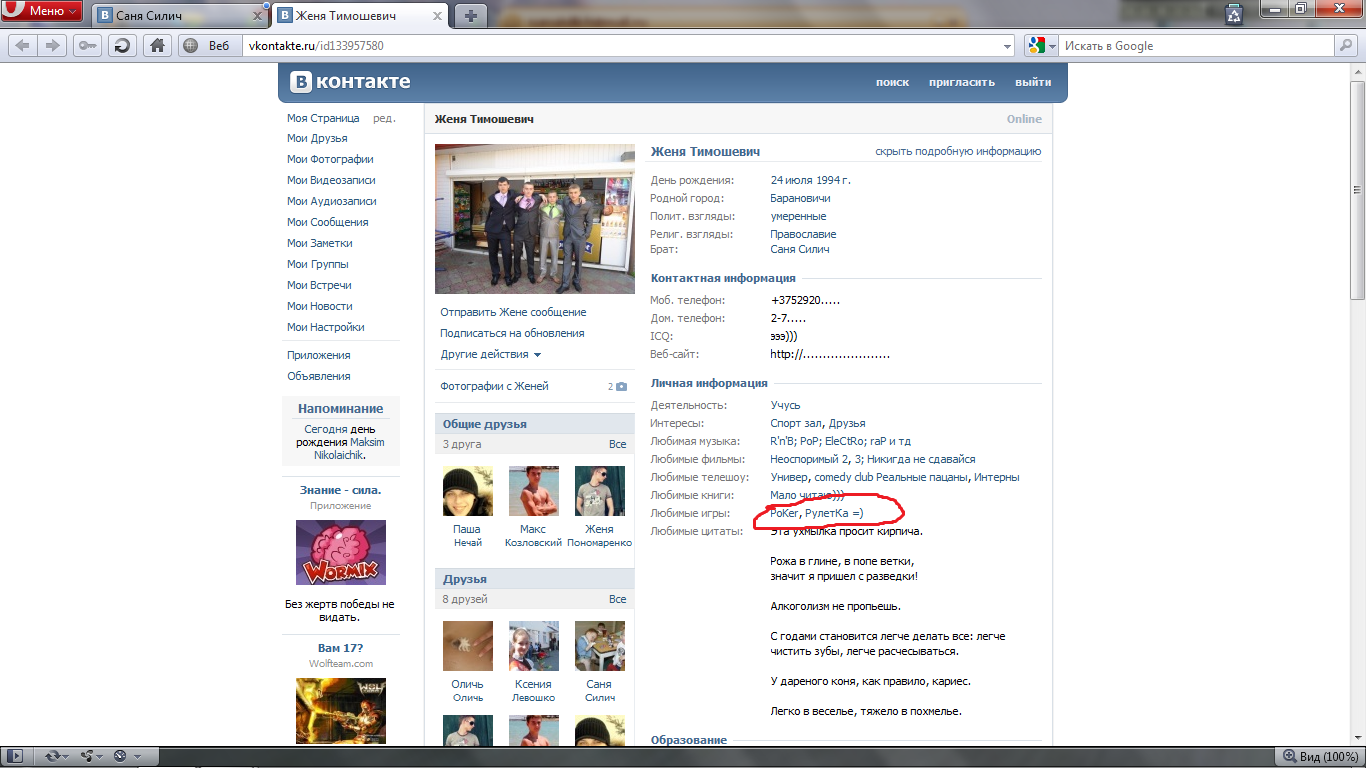Open the Opera Меню button

pyautogui.click(x=42, y=11)
